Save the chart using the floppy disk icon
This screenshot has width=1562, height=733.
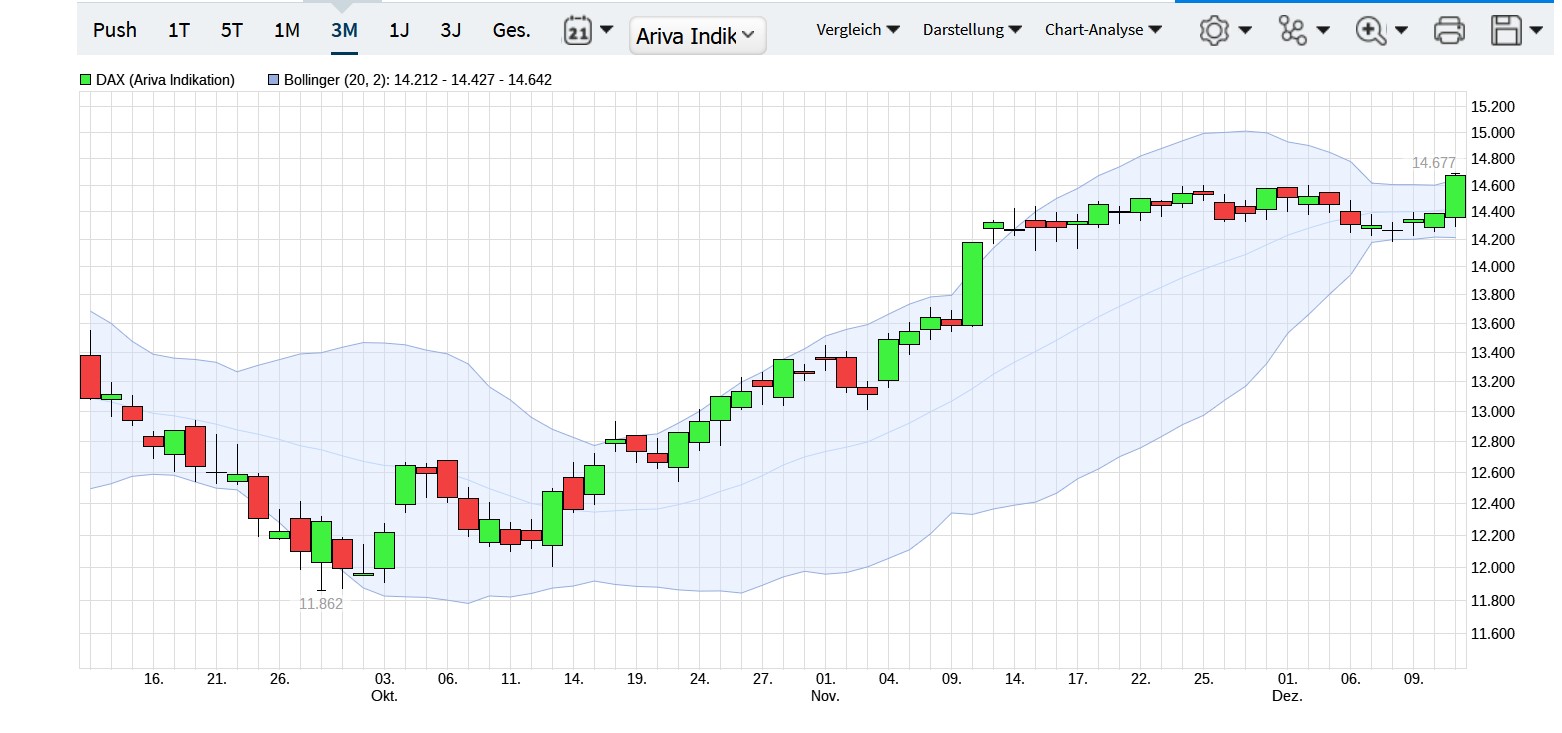click(1506, 30)
